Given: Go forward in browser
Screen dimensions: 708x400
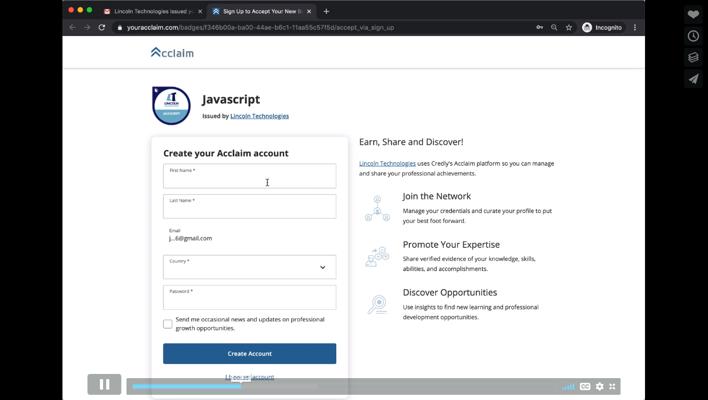Looking at the screenshot, I should [x=87, y=28].
